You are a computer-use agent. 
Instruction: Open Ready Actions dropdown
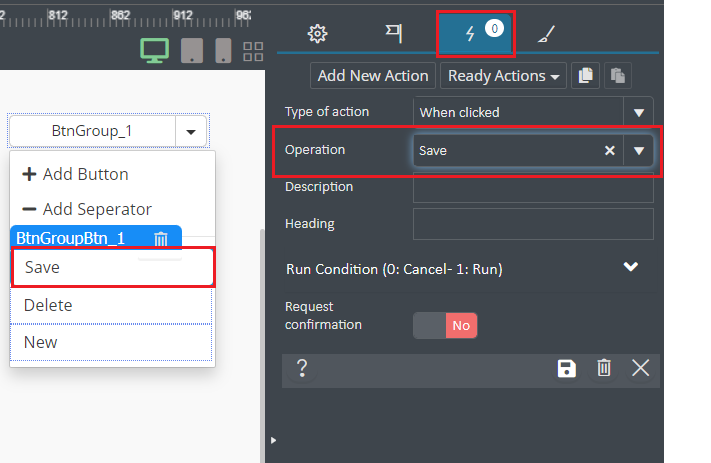pos(503,76)
